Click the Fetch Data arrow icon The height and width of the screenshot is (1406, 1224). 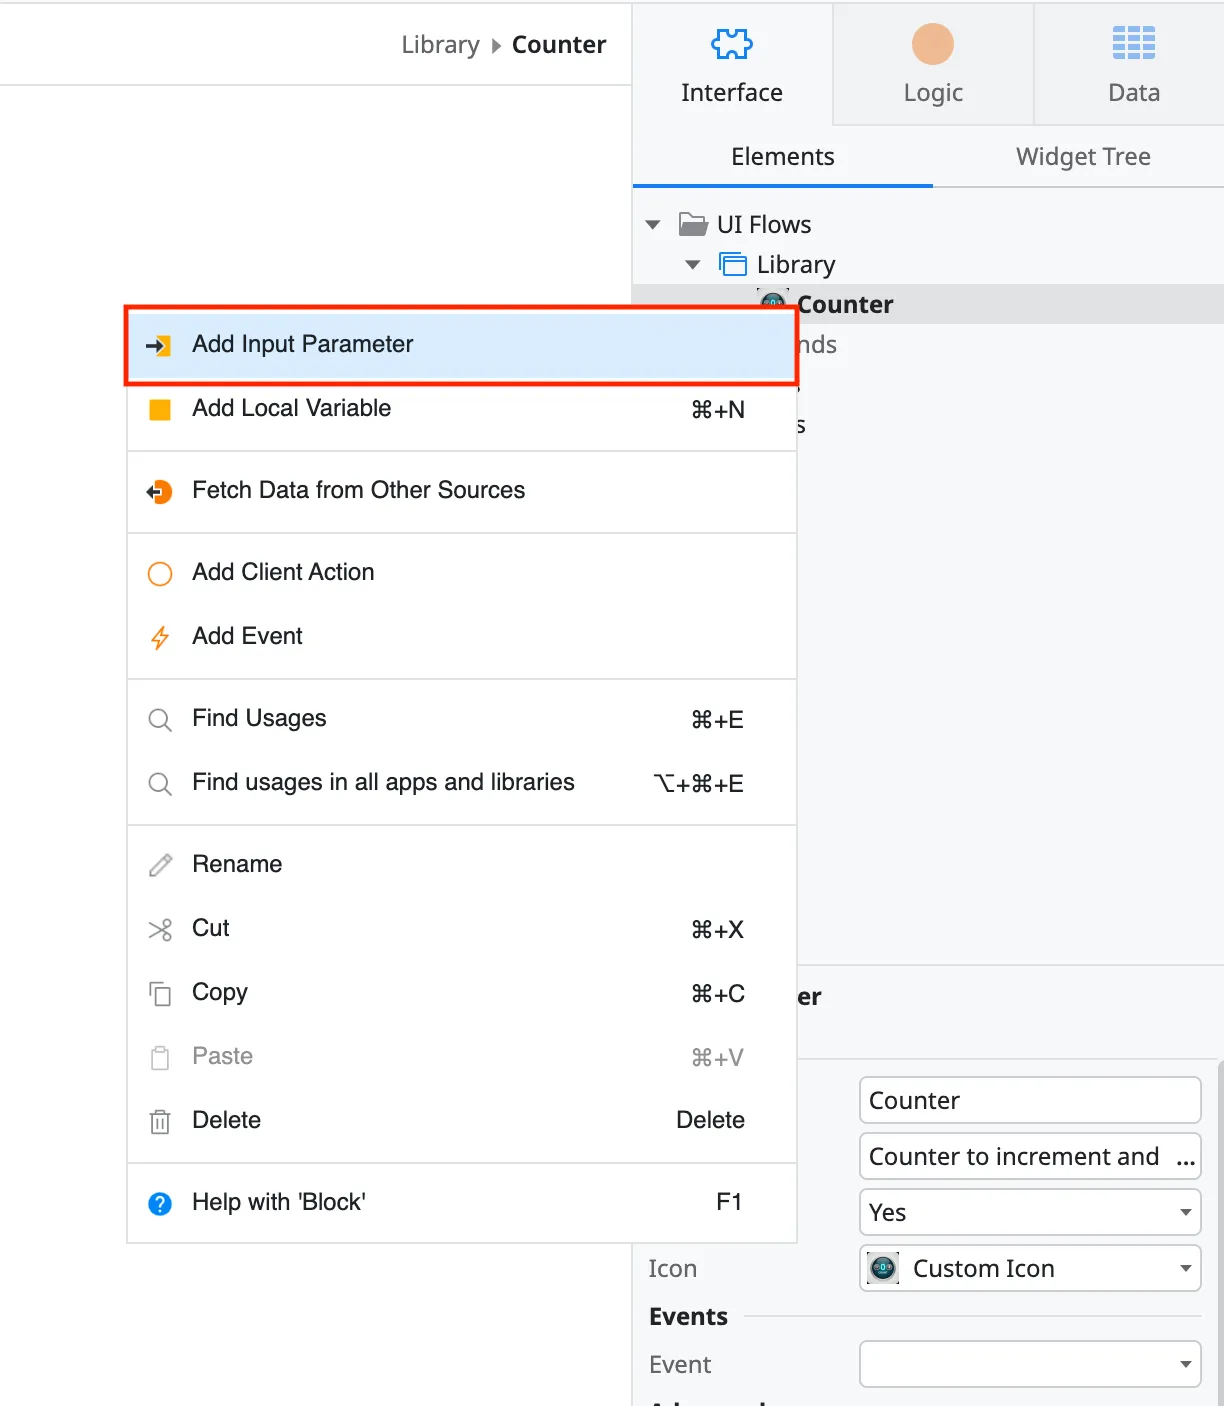[160, 491]
